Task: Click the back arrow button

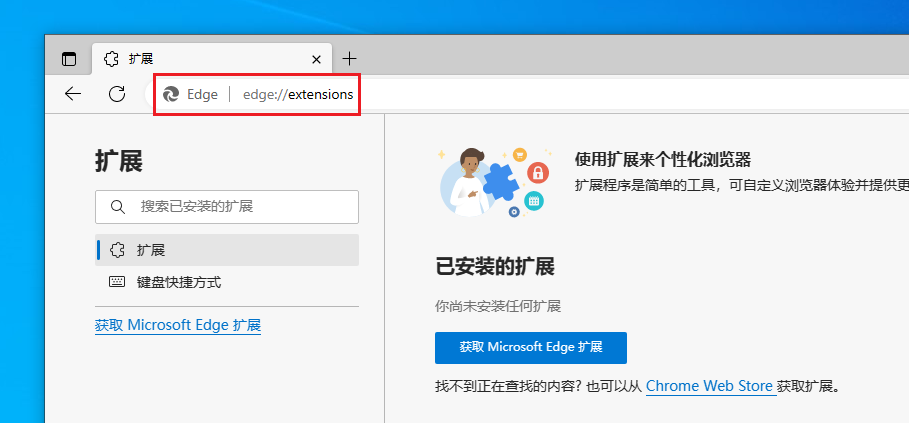Action: [73, 94]
